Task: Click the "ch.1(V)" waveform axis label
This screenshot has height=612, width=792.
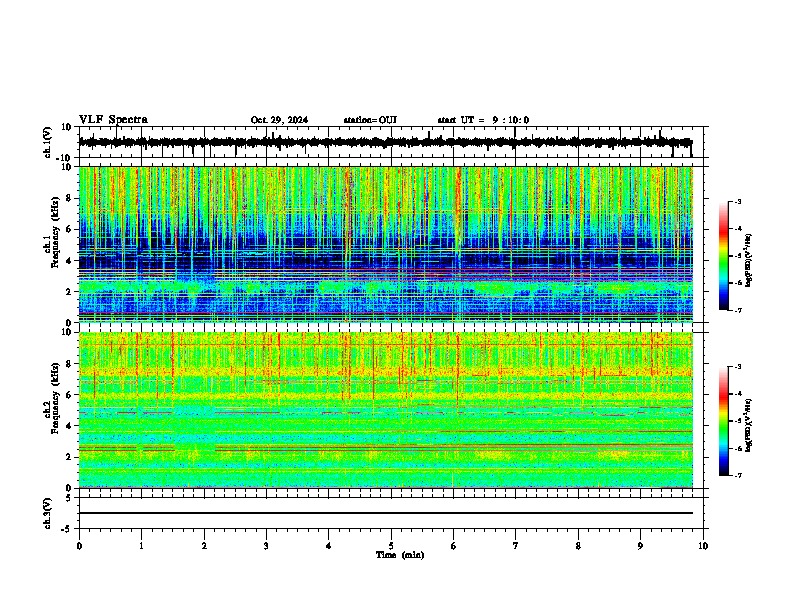Action: pyautogui.click(x=48, y=142)
